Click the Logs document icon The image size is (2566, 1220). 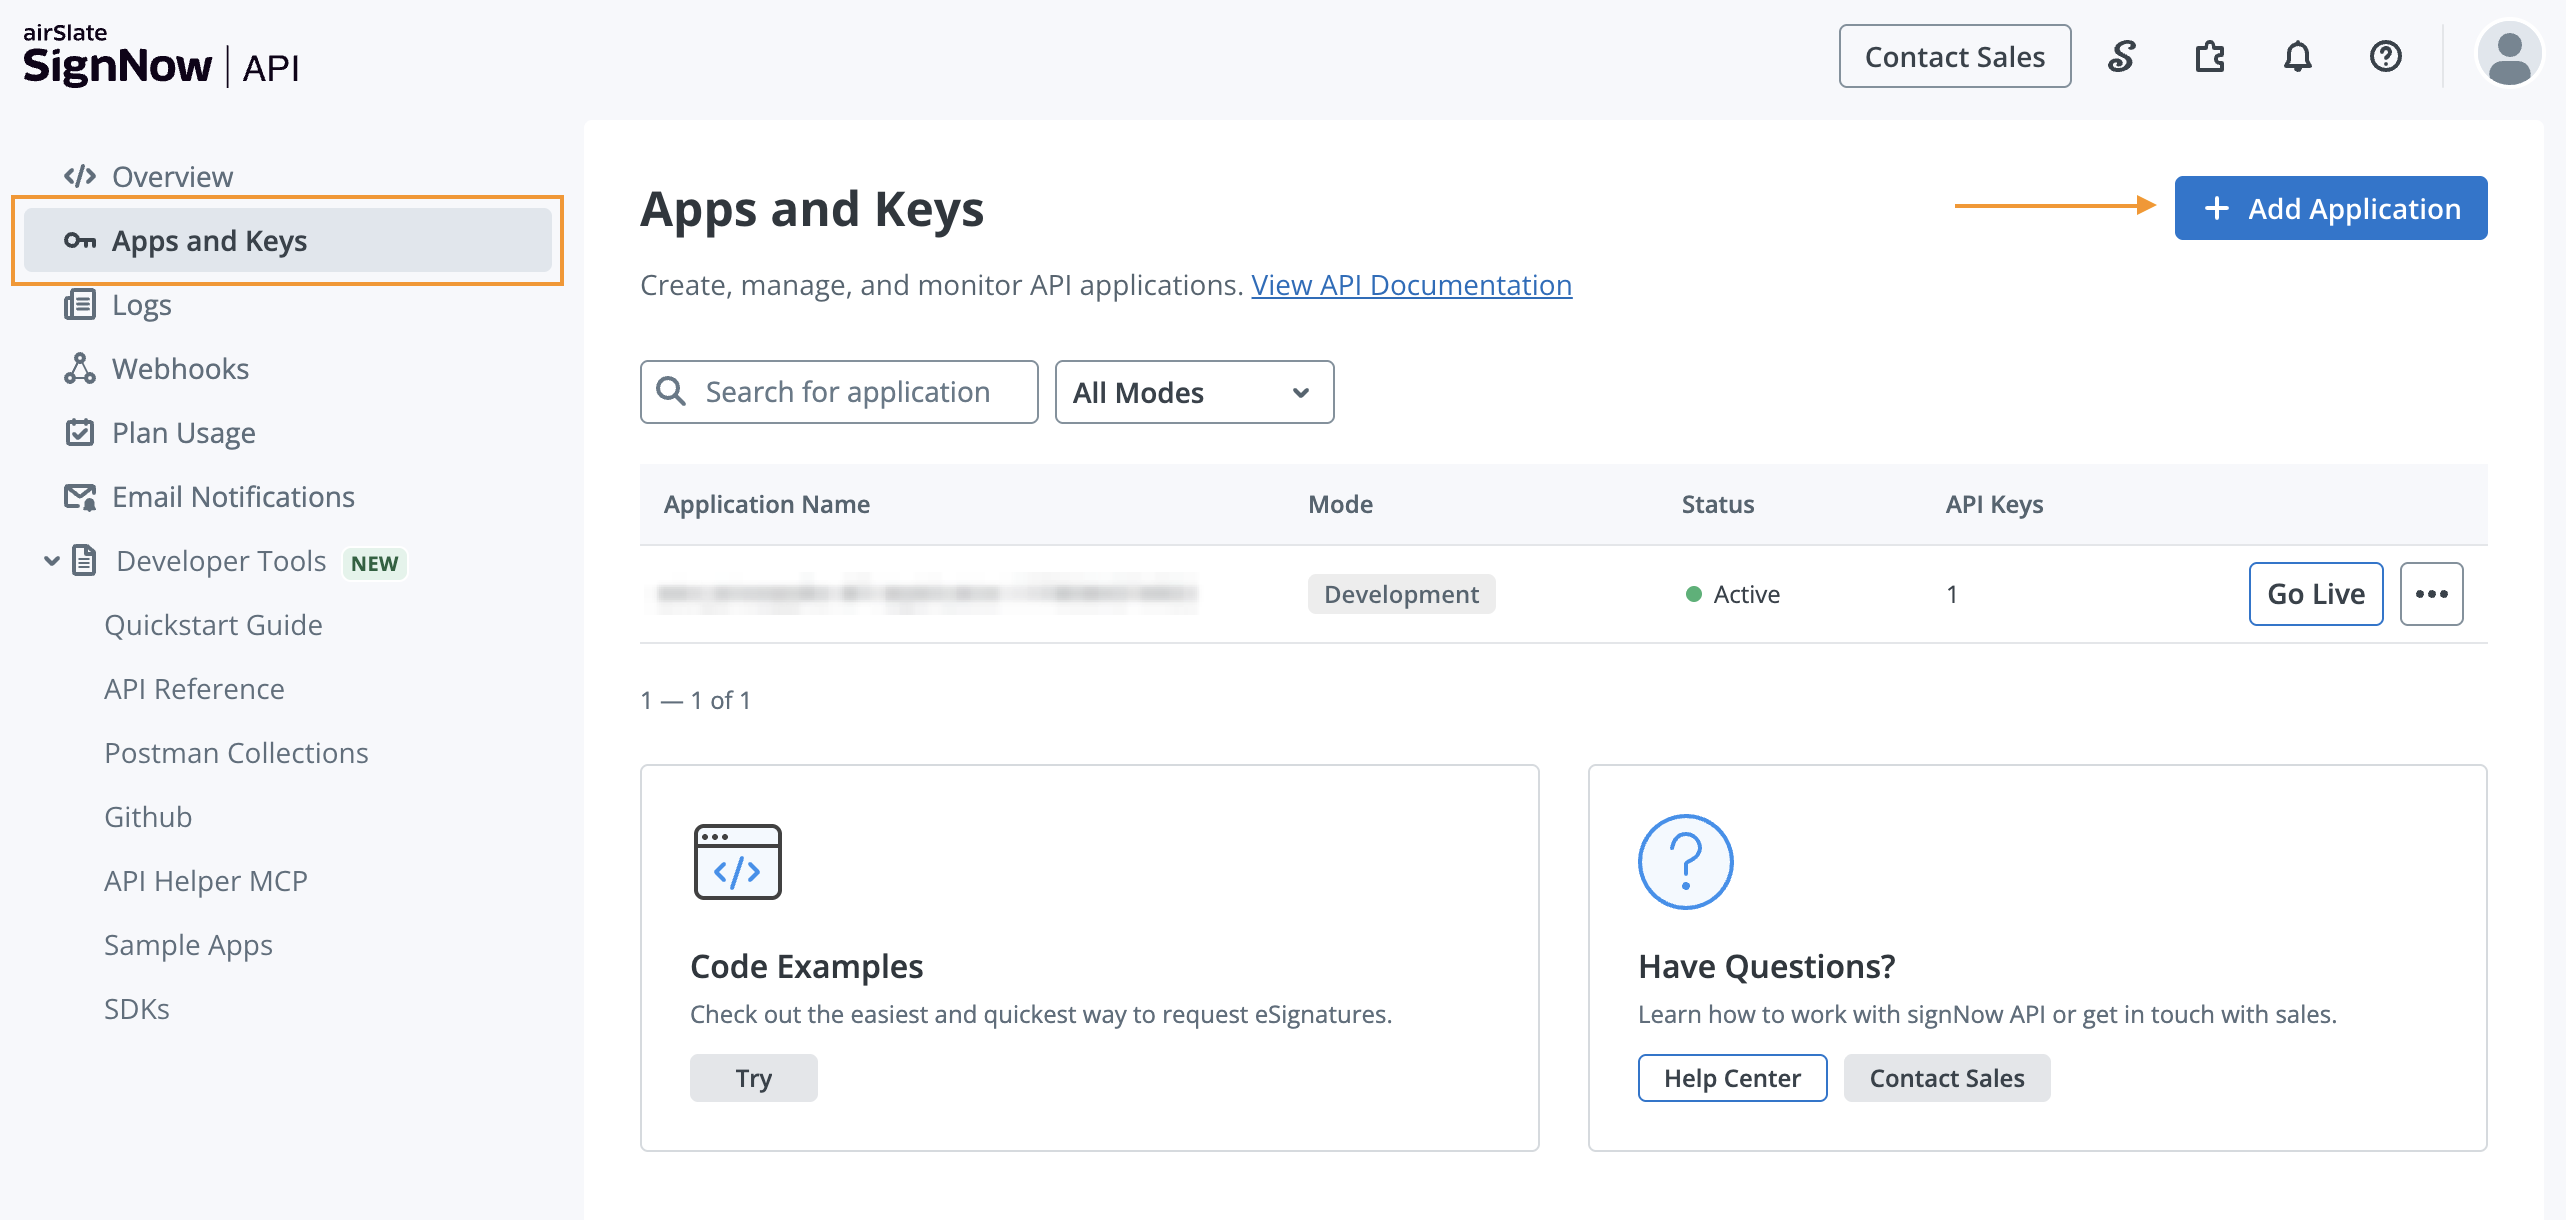pos(80,304)
